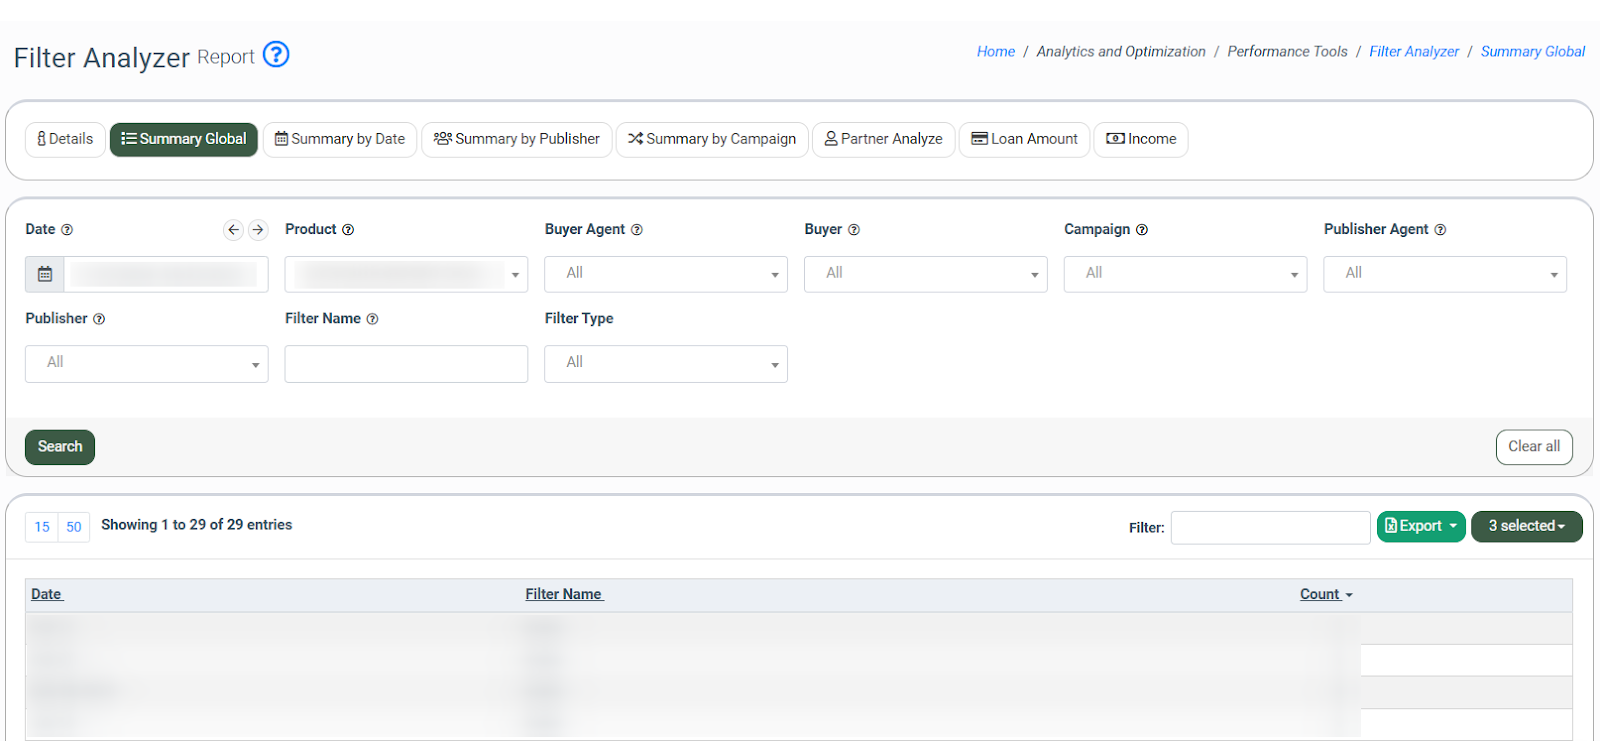This screenshot has width=1600, height=741.
Task: Click the help icon next to Product
Action: tap(348, 230)
